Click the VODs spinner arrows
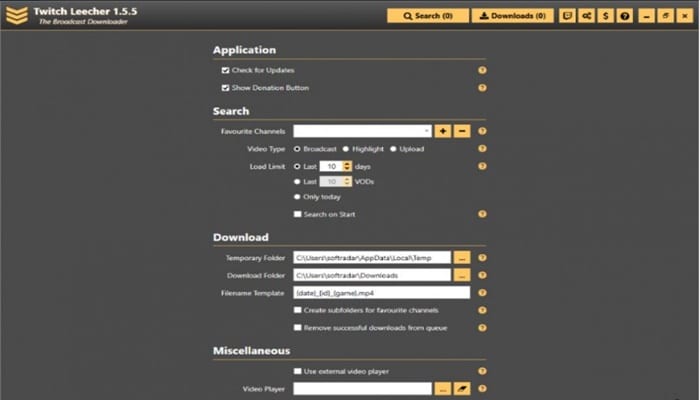This screenshot has height=400, width=700. tap(347, 181)
